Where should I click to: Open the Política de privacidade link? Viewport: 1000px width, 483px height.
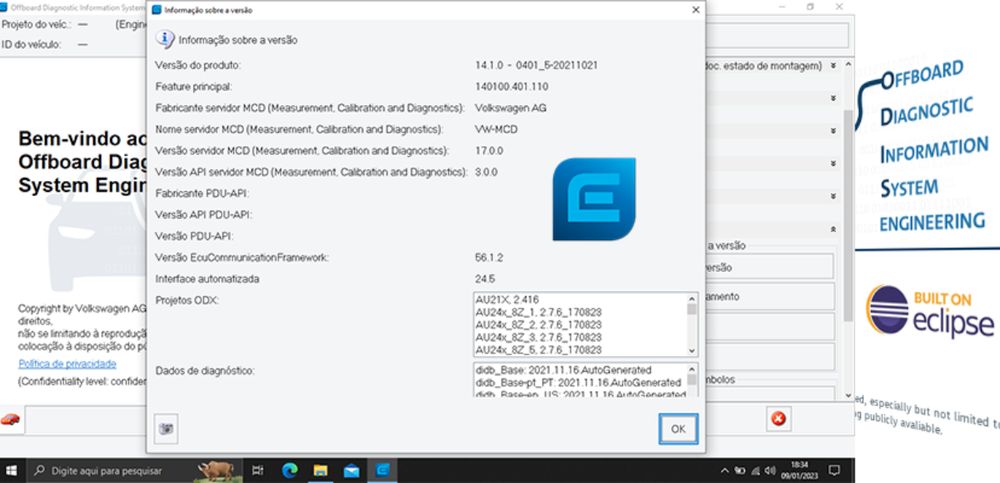point(67,364)
